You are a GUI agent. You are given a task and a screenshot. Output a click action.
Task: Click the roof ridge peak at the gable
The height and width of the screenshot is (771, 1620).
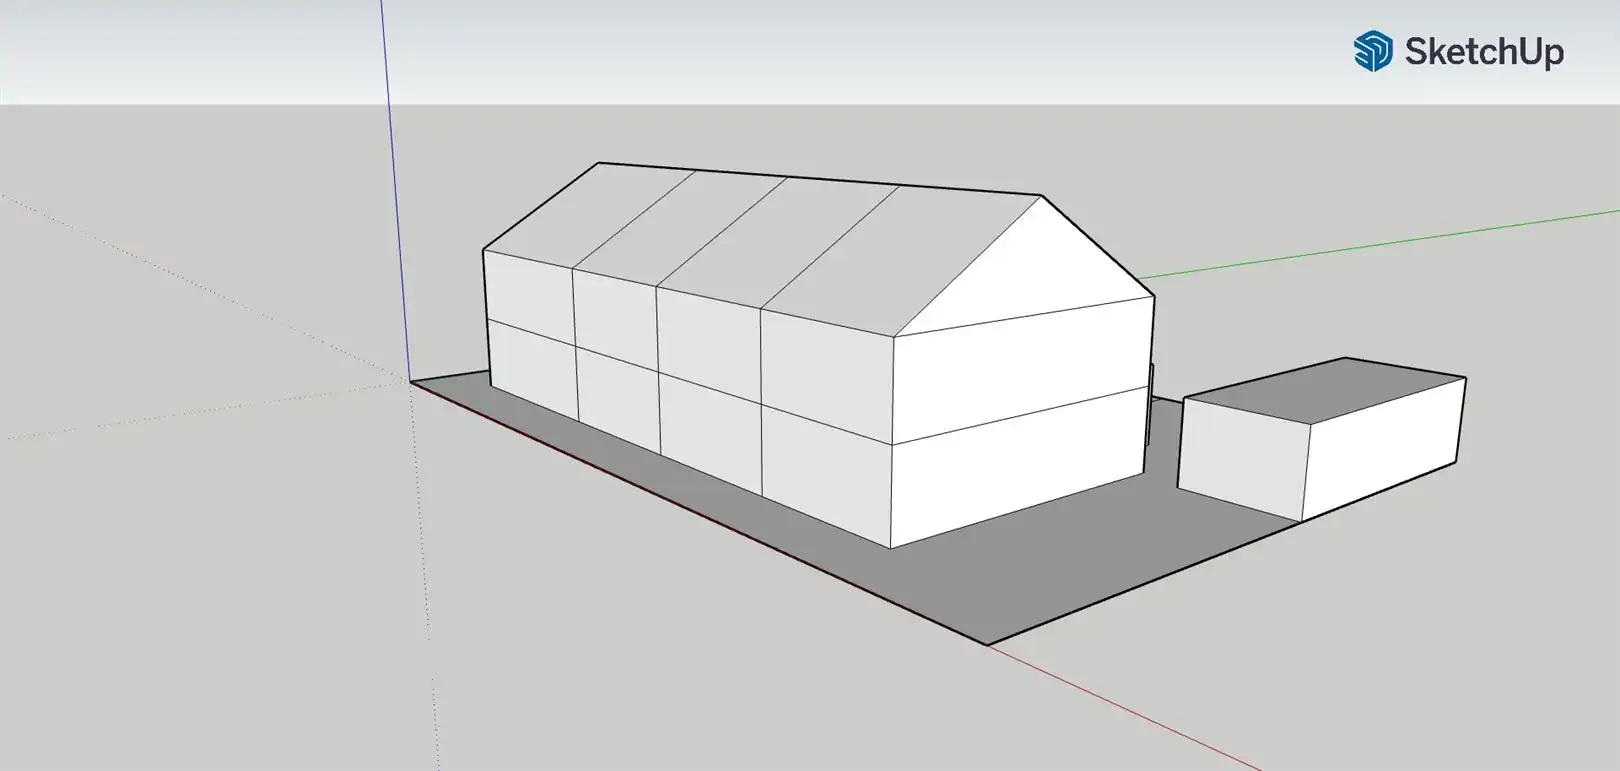click(1041, 196)
